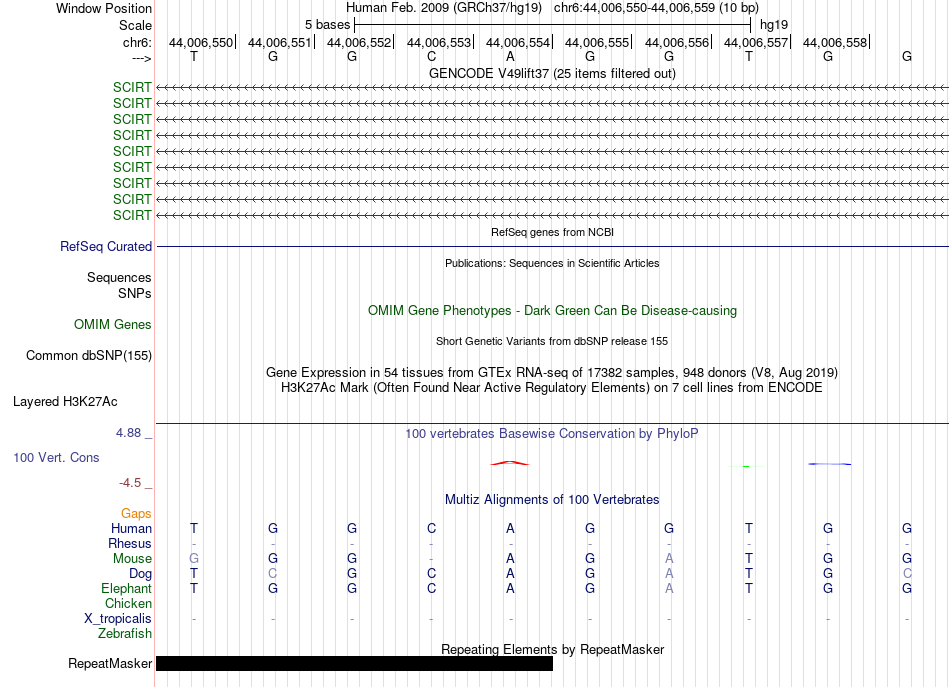Click the RepeatMasker track label

coord(110,663)
